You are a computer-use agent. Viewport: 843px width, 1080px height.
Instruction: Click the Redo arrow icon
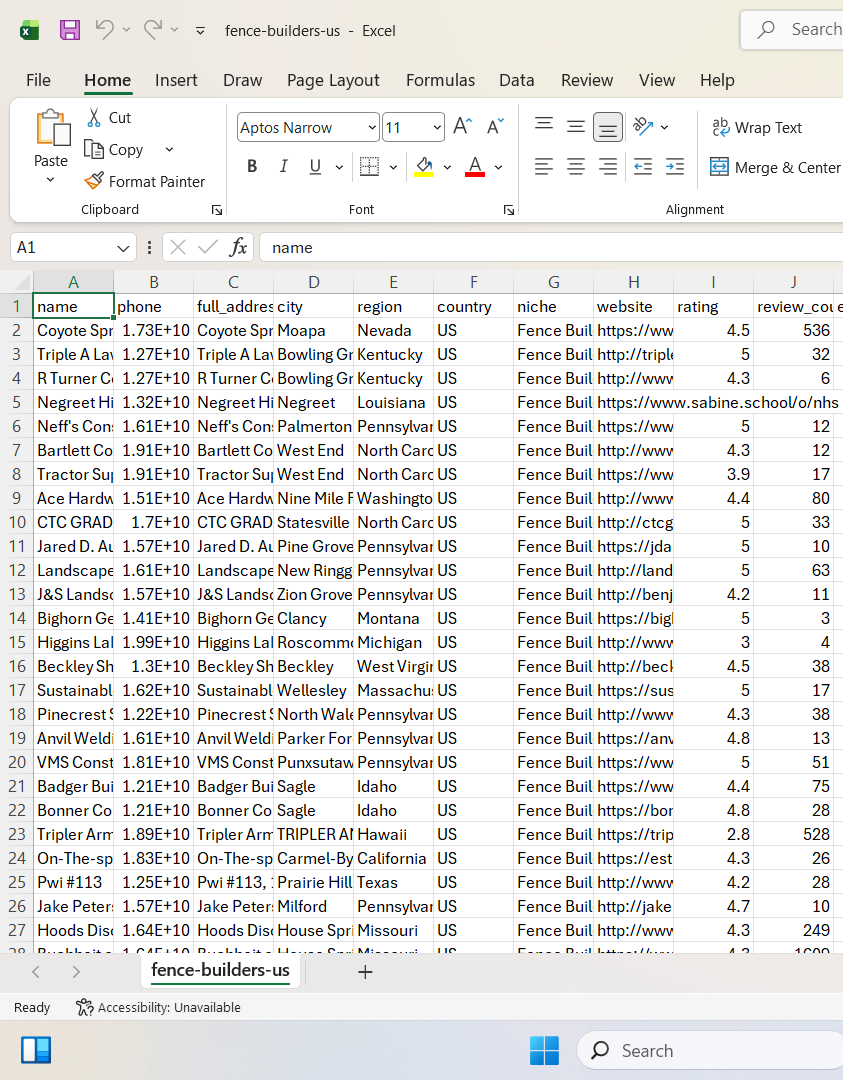153,29
